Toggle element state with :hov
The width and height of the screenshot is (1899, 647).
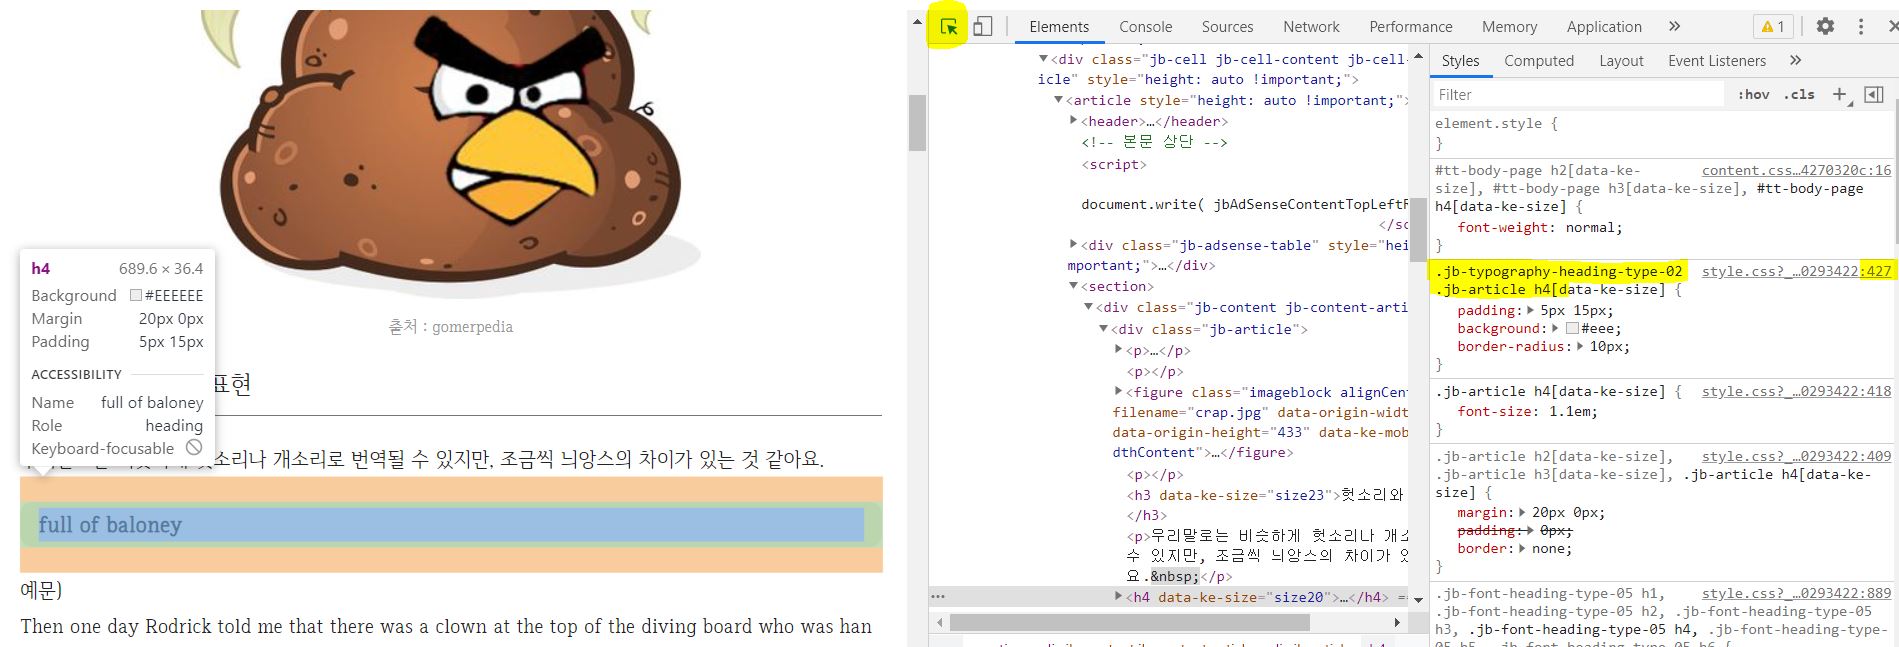click(x=1753, y=94)
